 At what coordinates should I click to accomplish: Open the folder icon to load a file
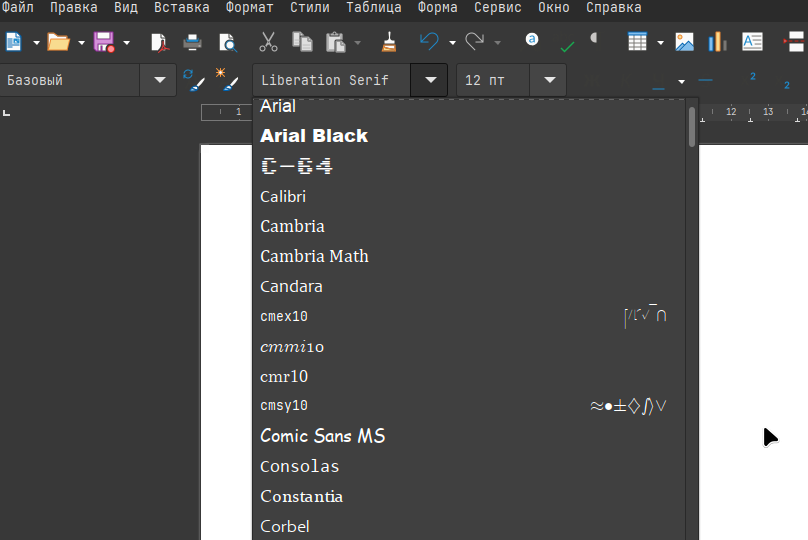[x=58, y=42]
